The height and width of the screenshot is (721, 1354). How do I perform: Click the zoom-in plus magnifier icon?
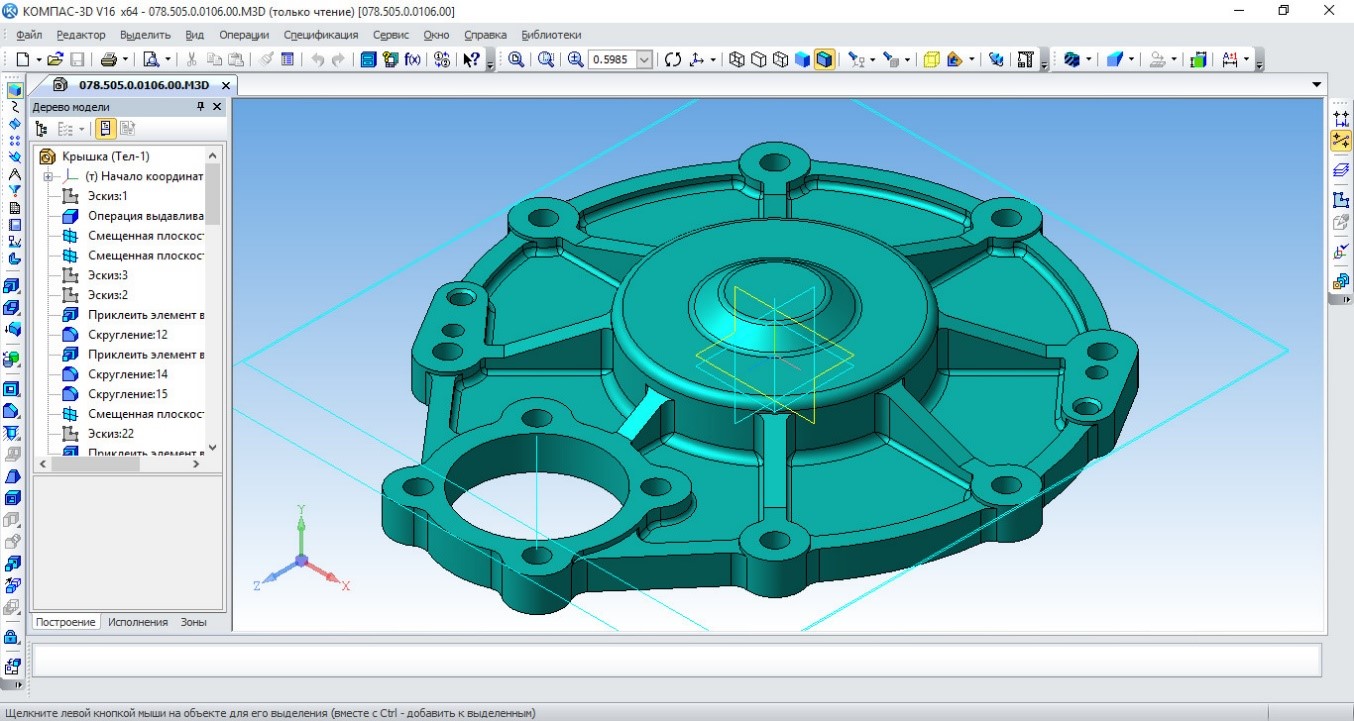coord(575,60)
